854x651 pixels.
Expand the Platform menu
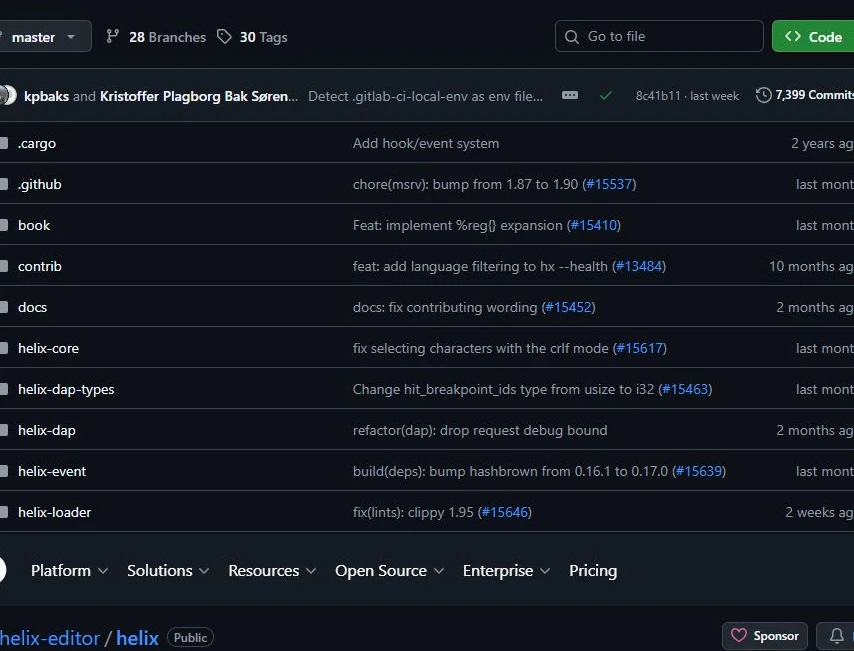coord(69,570)
